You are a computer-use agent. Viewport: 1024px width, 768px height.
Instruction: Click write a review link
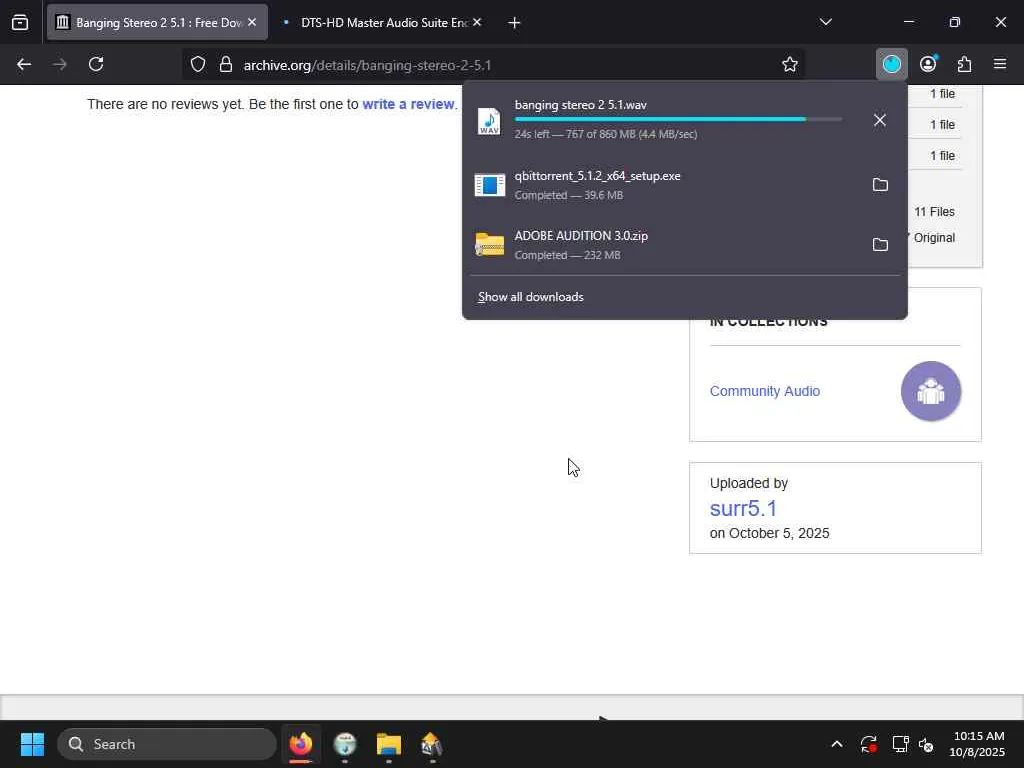(x=408, y=104)
